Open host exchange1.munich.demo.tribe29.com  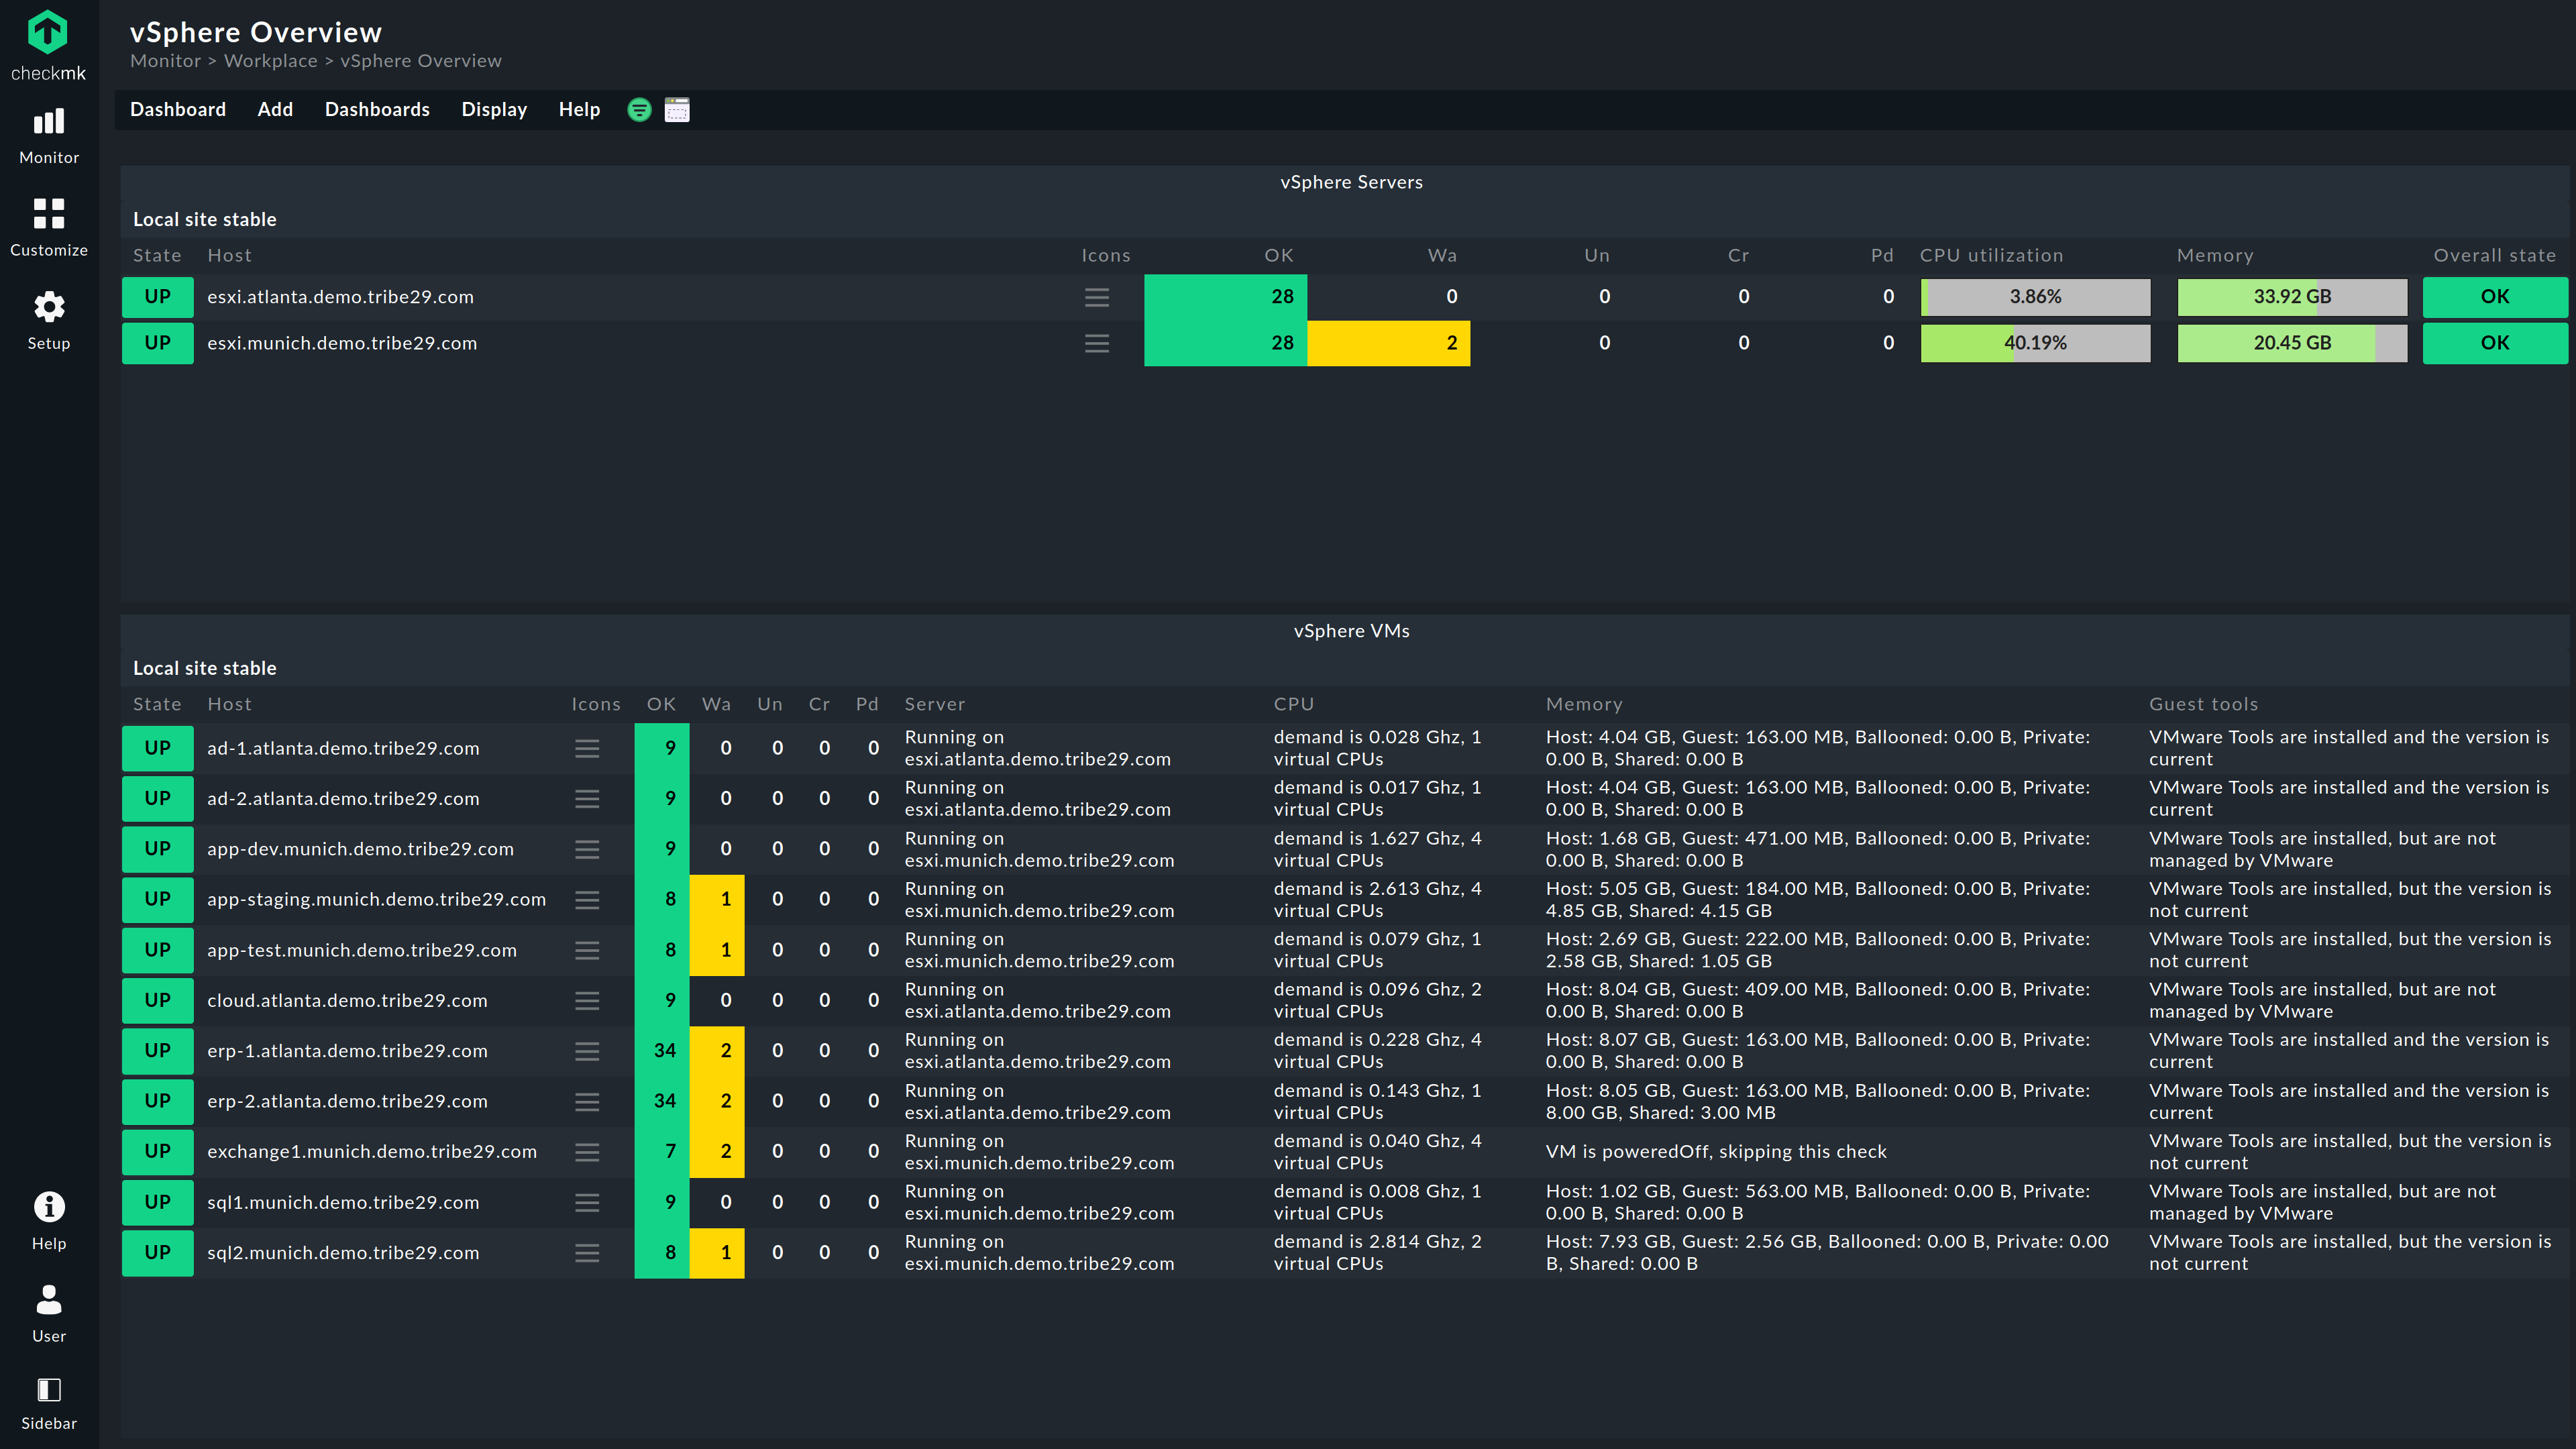pos(372,1152)
